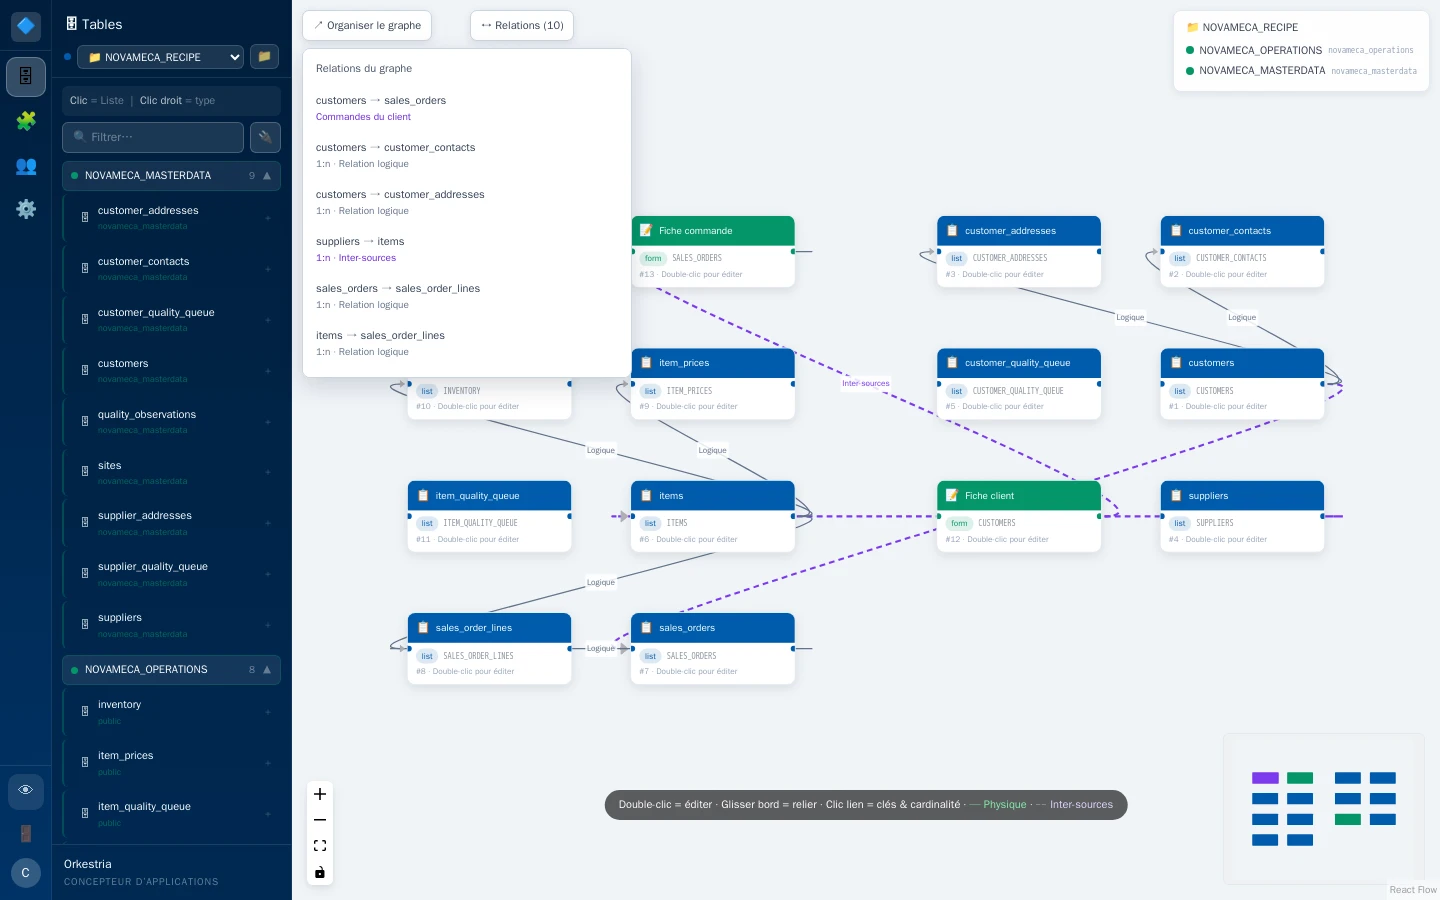Image resolution: width=1440 pixels, height=900 pixels.
Task: Toggle the graph lock control
Action: pyautogui.click(x=320, y=872)
